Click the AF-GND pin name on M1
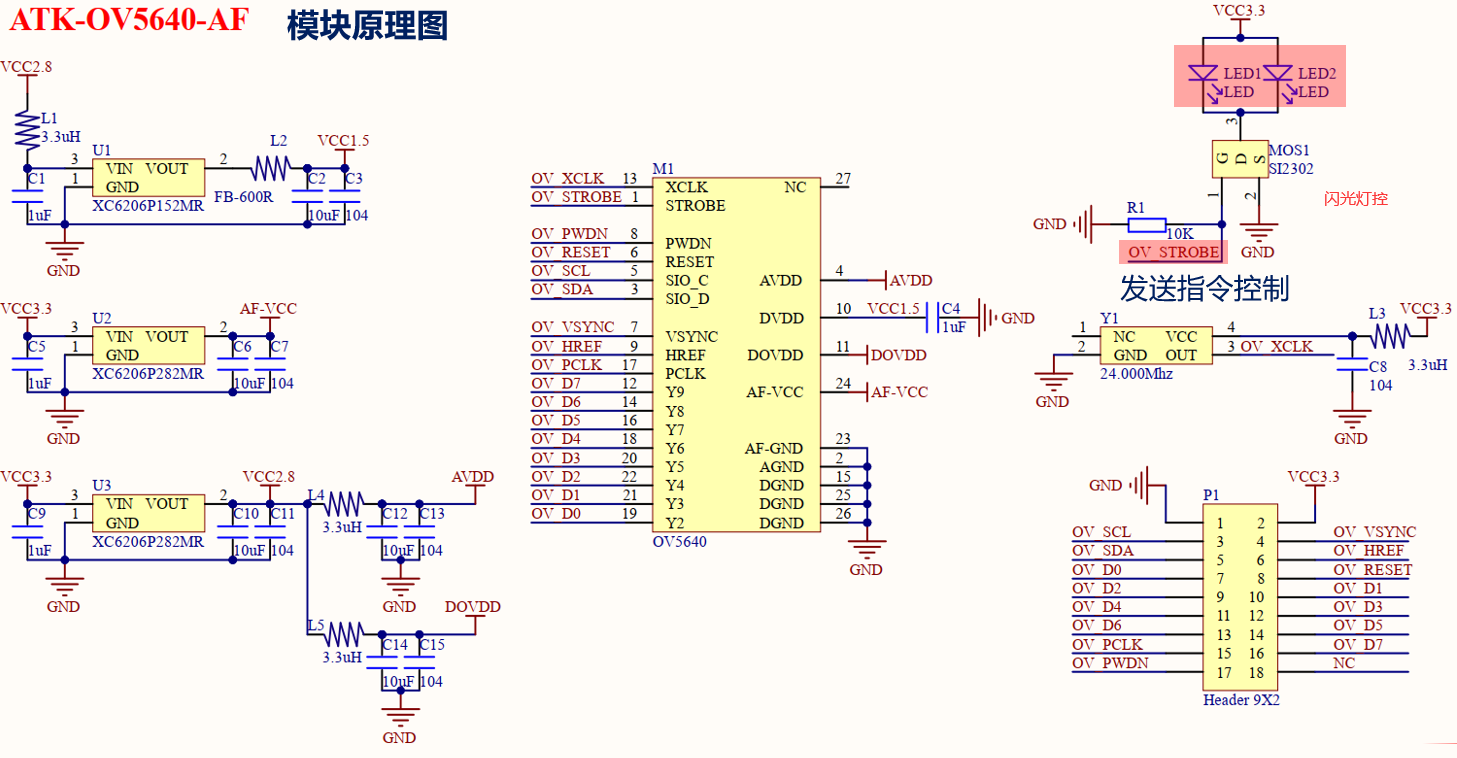The image size is (1457, 758). click(x=774, y=448)
